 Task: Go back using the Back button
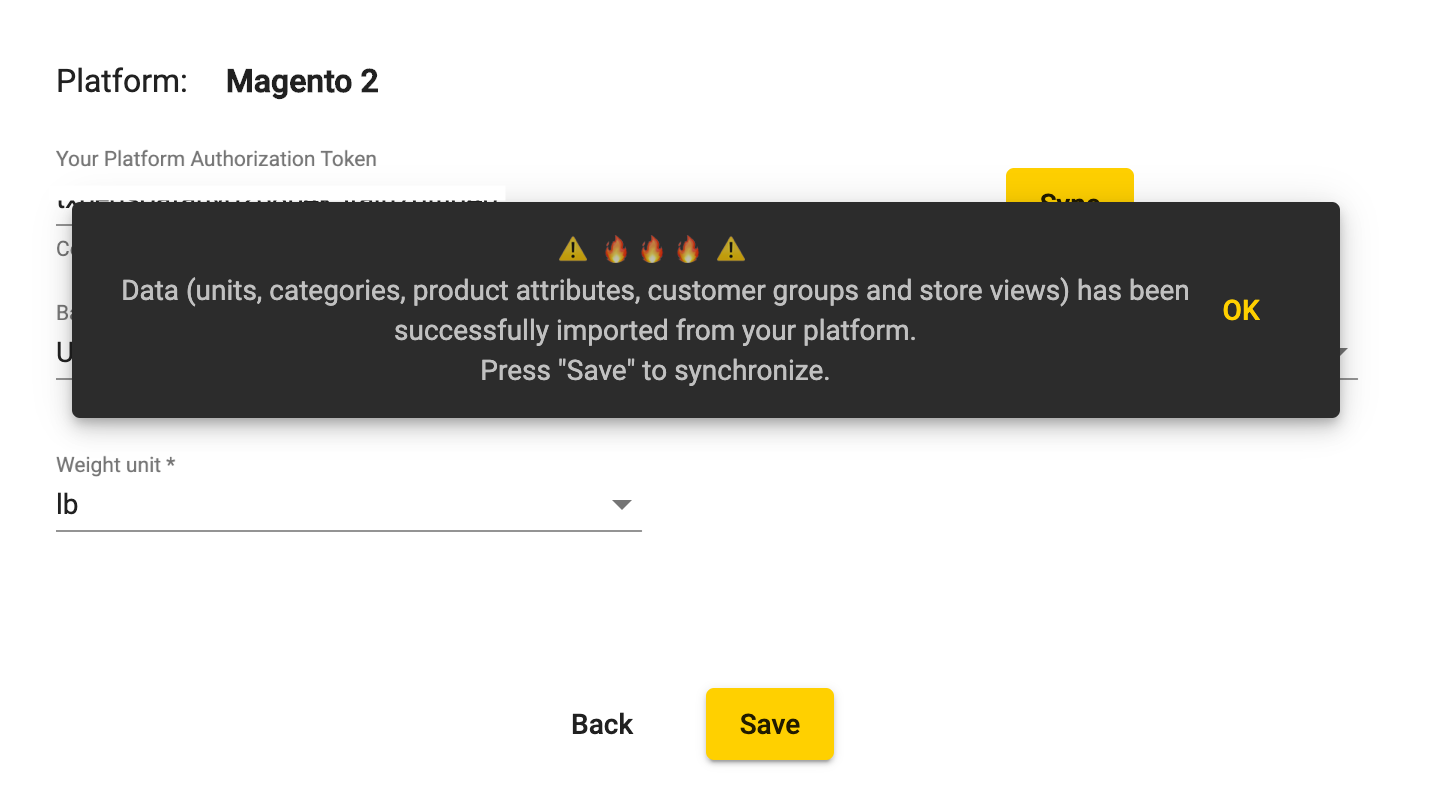pos(602,724)
